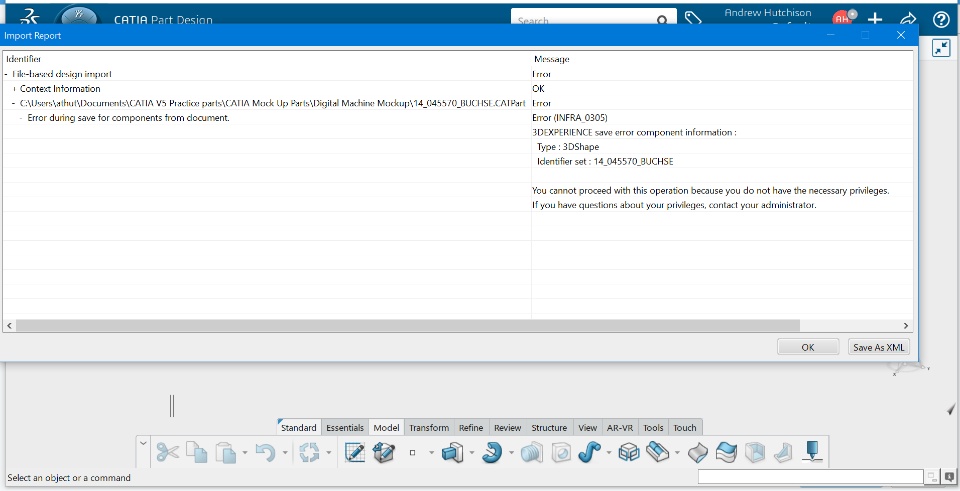Click the wireframe solid box icon
The image size is (960, 491).
pos(629,453)
